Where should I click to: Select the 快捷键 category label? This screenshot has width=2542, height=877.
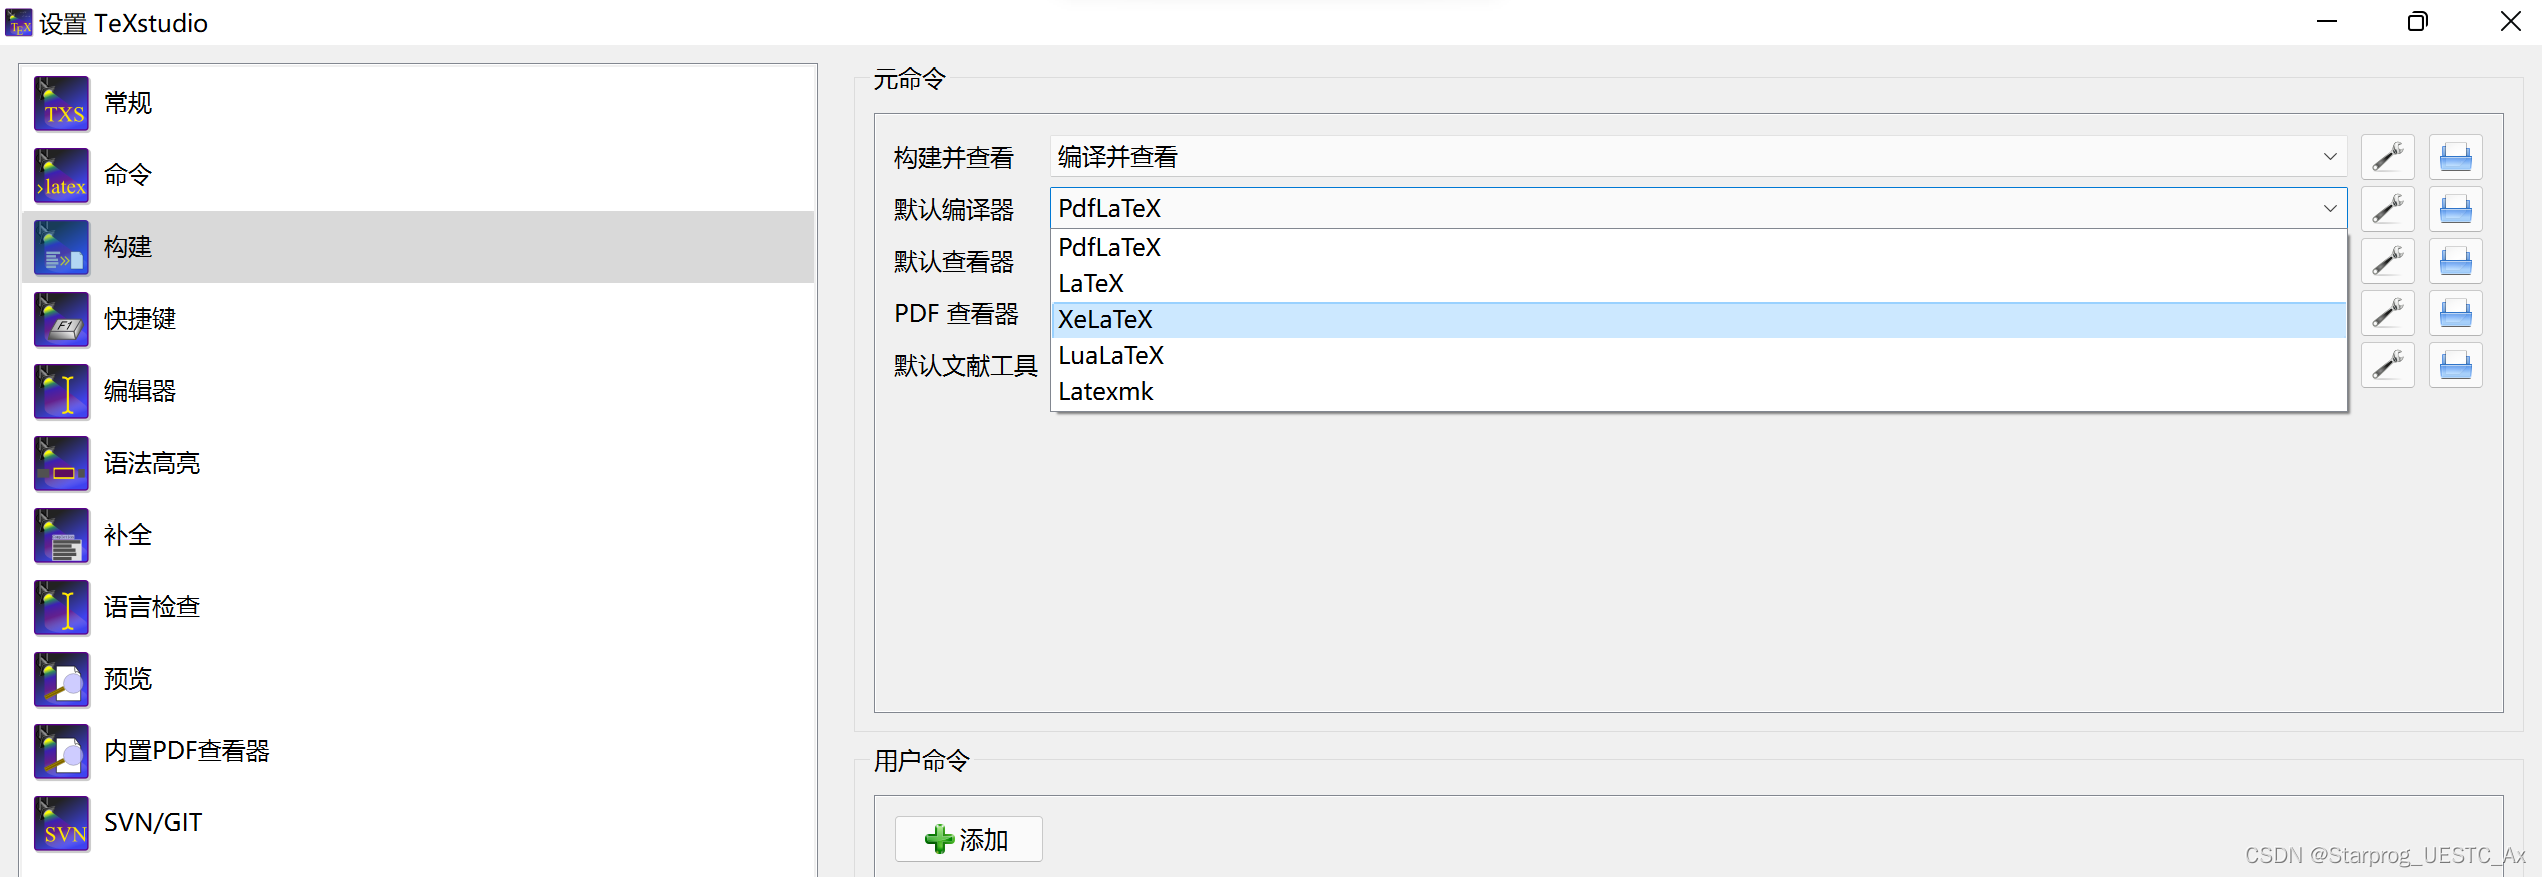pyautogui.click(x=140, y=319)
